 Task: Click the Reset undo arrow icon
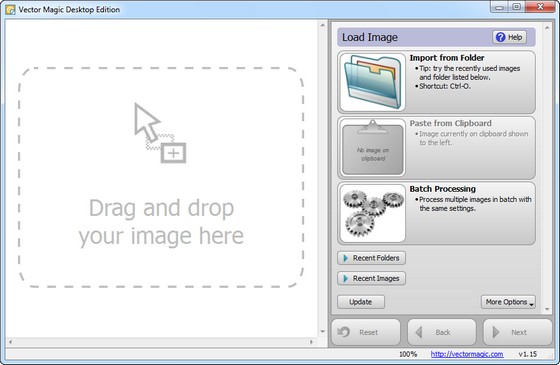pyautogui.click(x=344, y=332)
